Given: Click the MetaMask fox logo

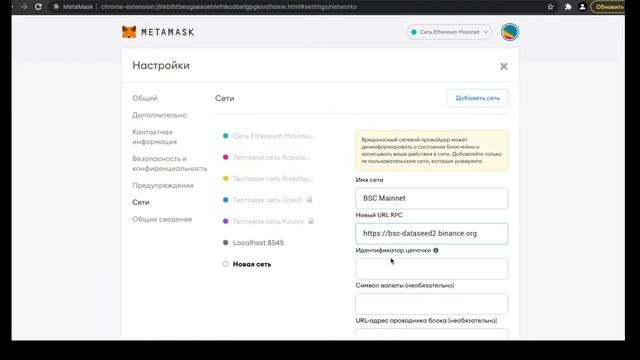Looking at the screenshot, I should tap(129, 32).
